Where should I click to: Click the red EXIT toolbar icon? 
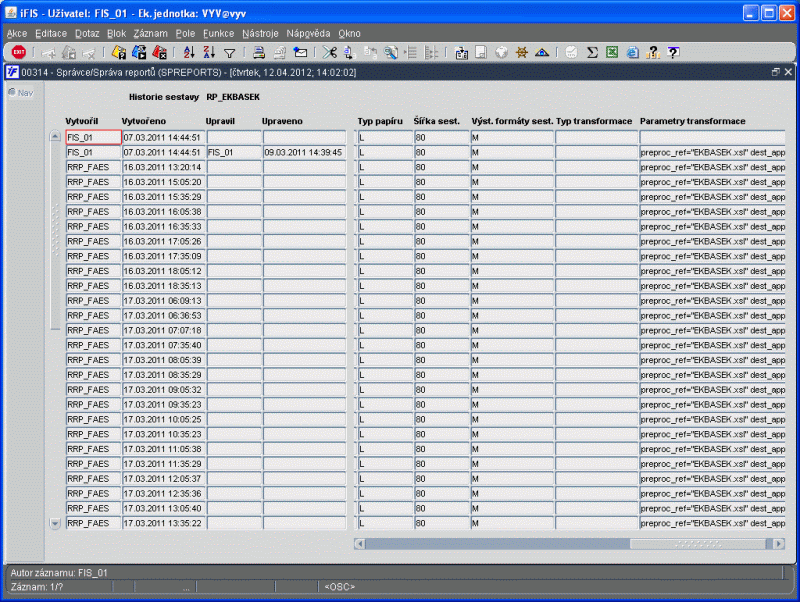(x=18, y=52)
